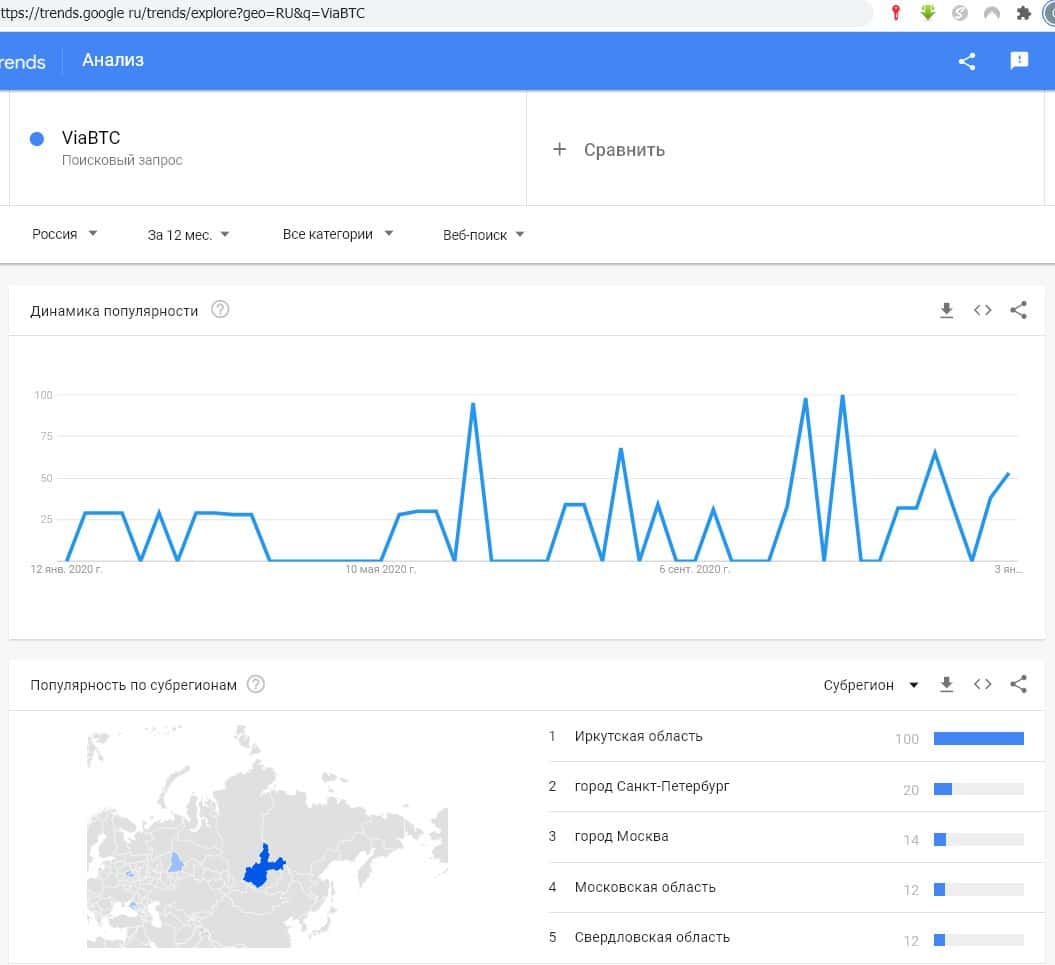Open help for Динамика популярности

click(x=221, y=310)
